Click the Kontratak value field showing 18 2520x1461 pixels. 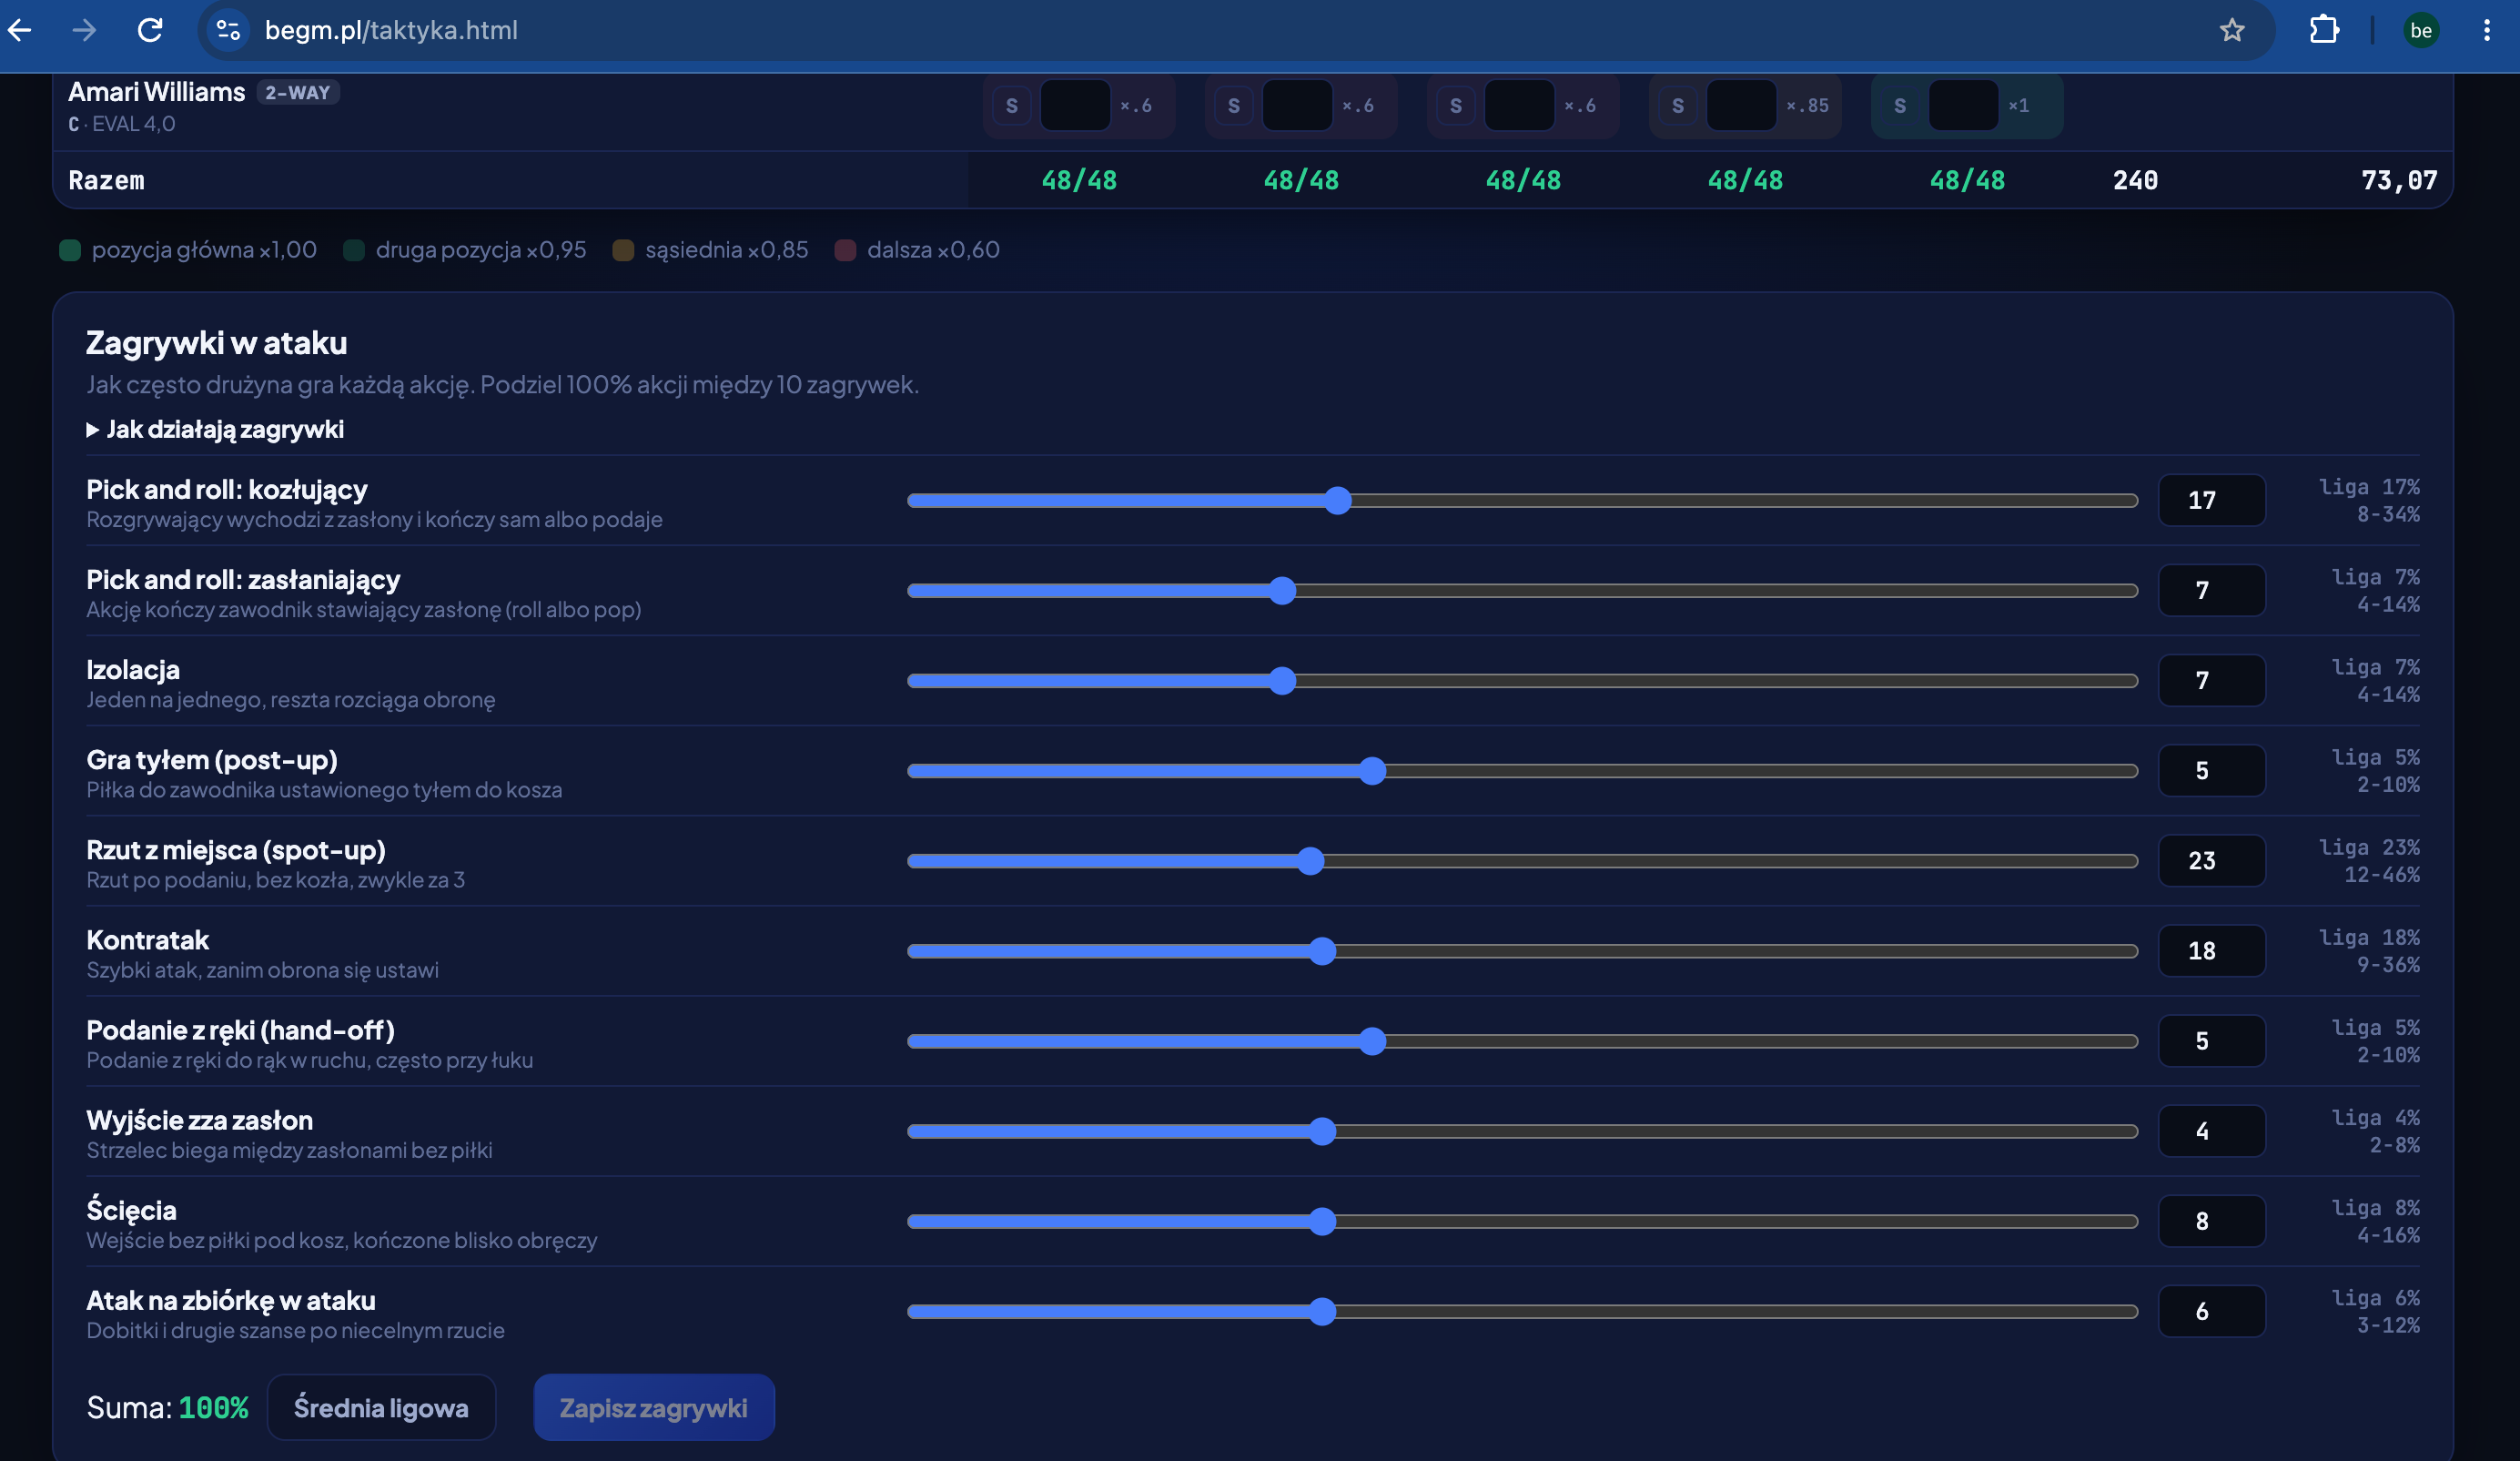pos(2211,950)
